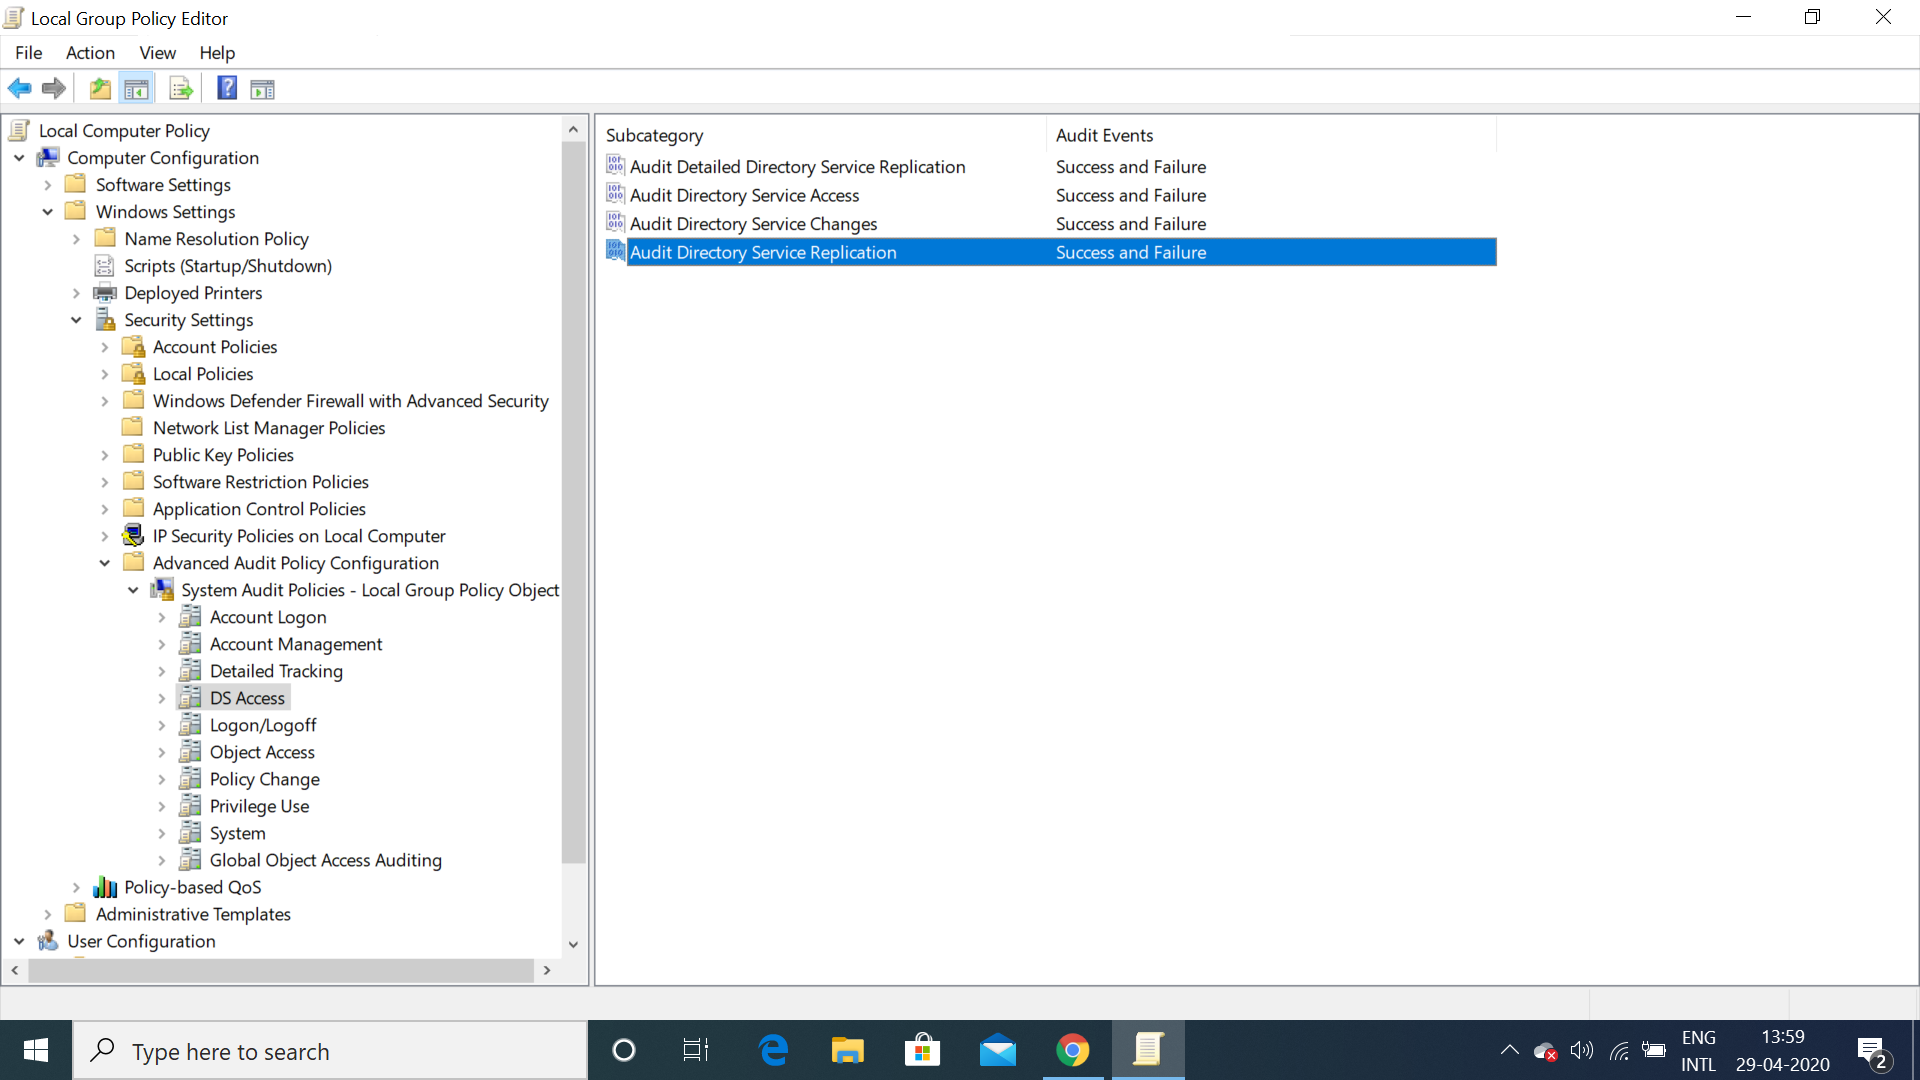Viewport: 1920px width, 1080px height.
Task: Collapse Advanced Audit Policy Configuration node
Action: click(x=105, y=564)
